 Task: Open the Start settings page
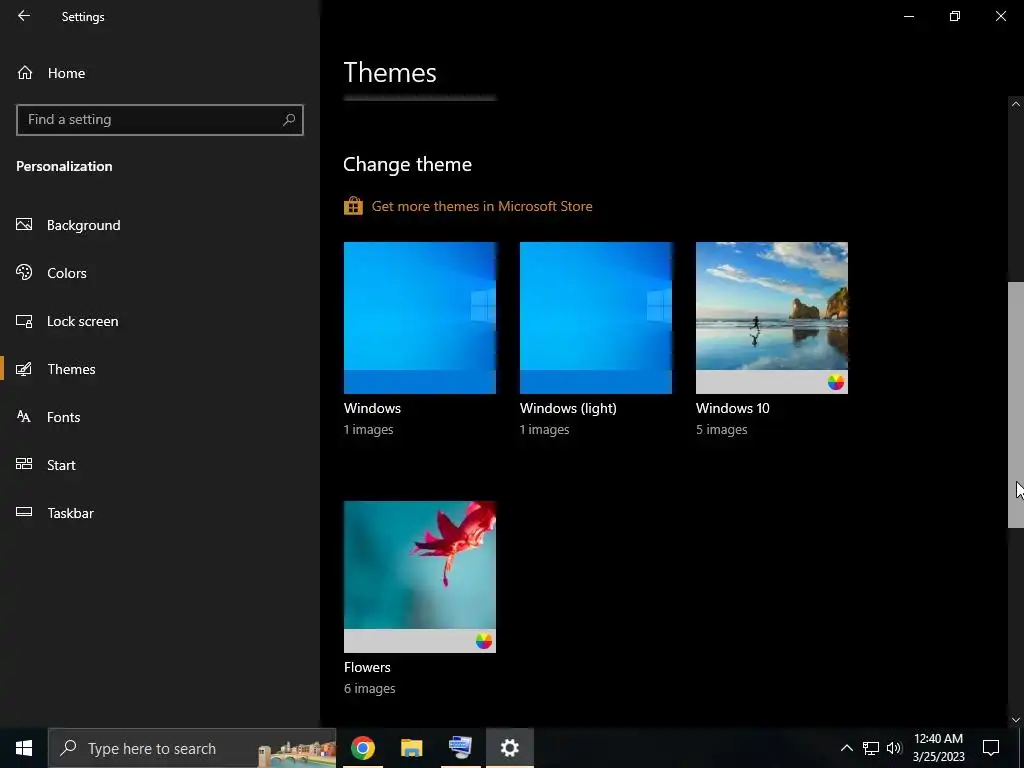[160, 465]
